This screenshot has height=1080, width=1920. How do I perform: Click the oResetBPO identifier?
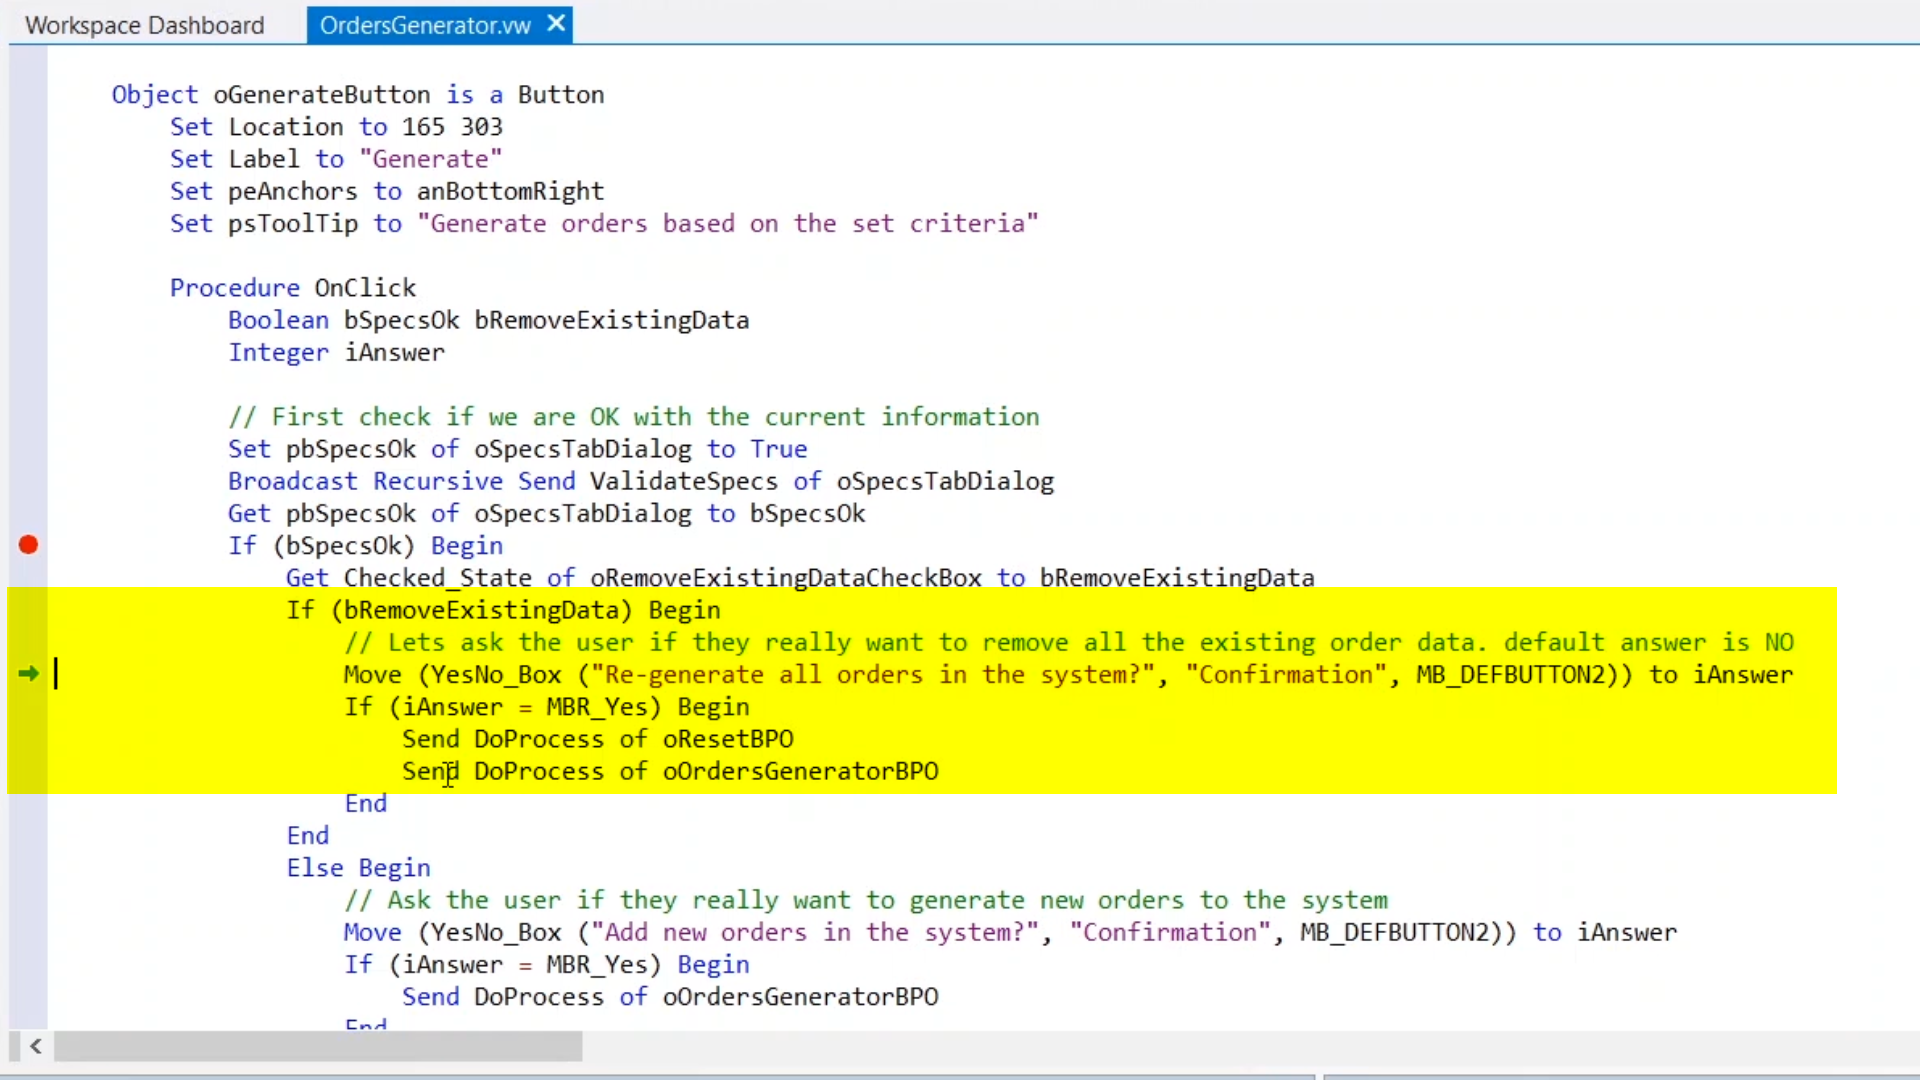(x=728, y=739)
